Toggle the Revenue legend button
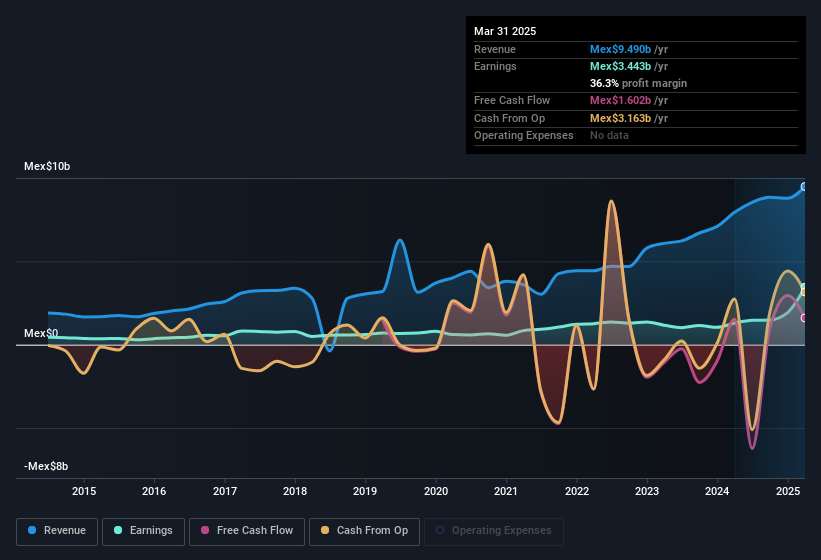 (x=57, y=531)
